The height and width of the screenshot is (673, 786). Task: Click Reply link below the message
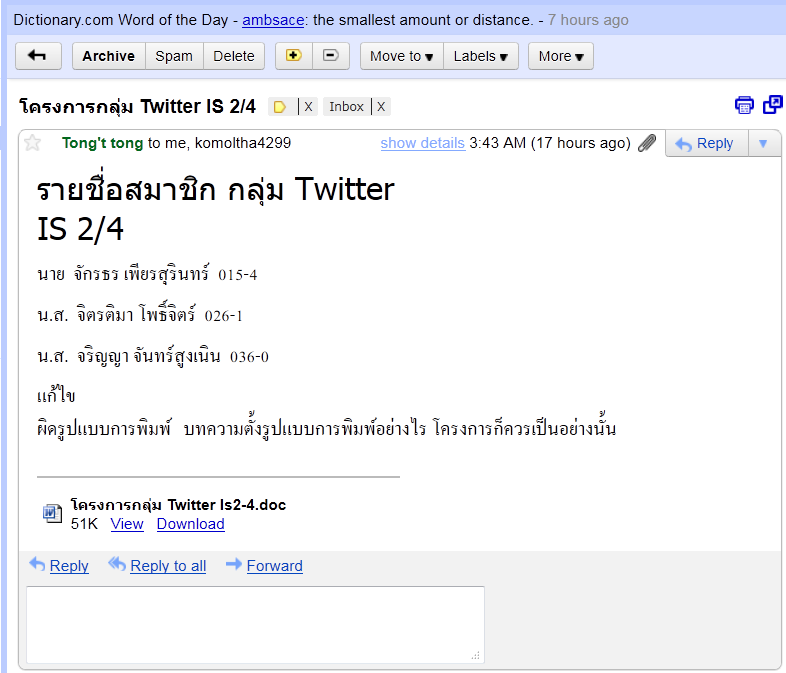click(x=69, y=566)
